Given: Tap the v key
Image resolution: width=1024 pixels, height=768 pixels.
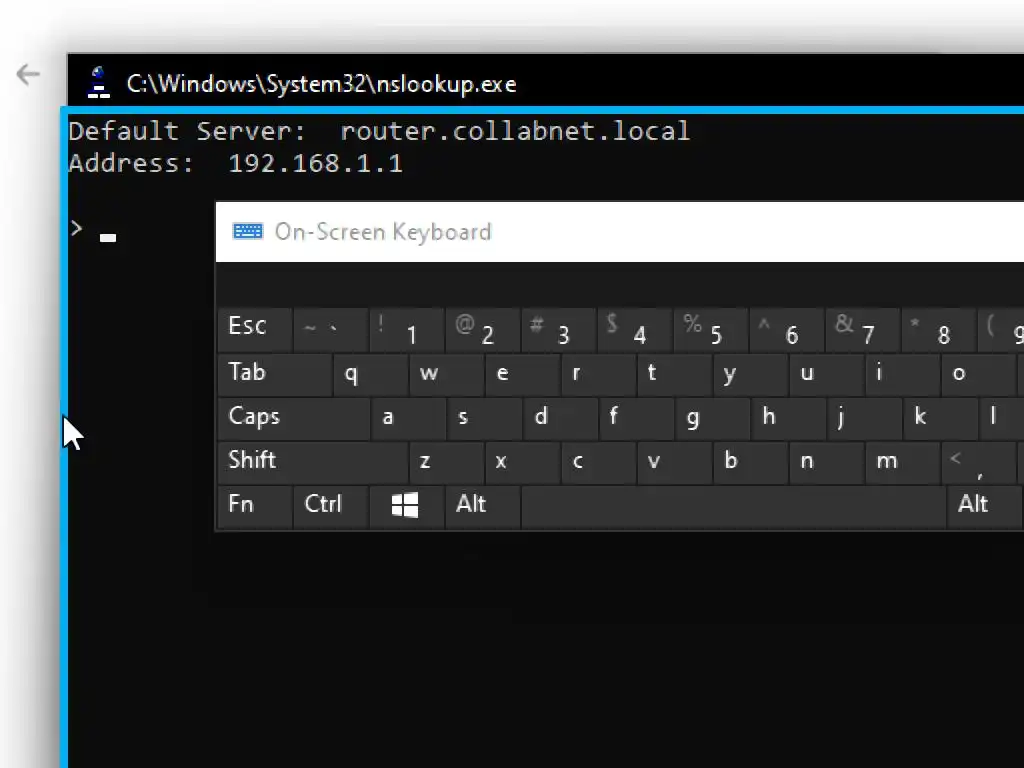Looking at the screenshot, I should tap(674, 461).
